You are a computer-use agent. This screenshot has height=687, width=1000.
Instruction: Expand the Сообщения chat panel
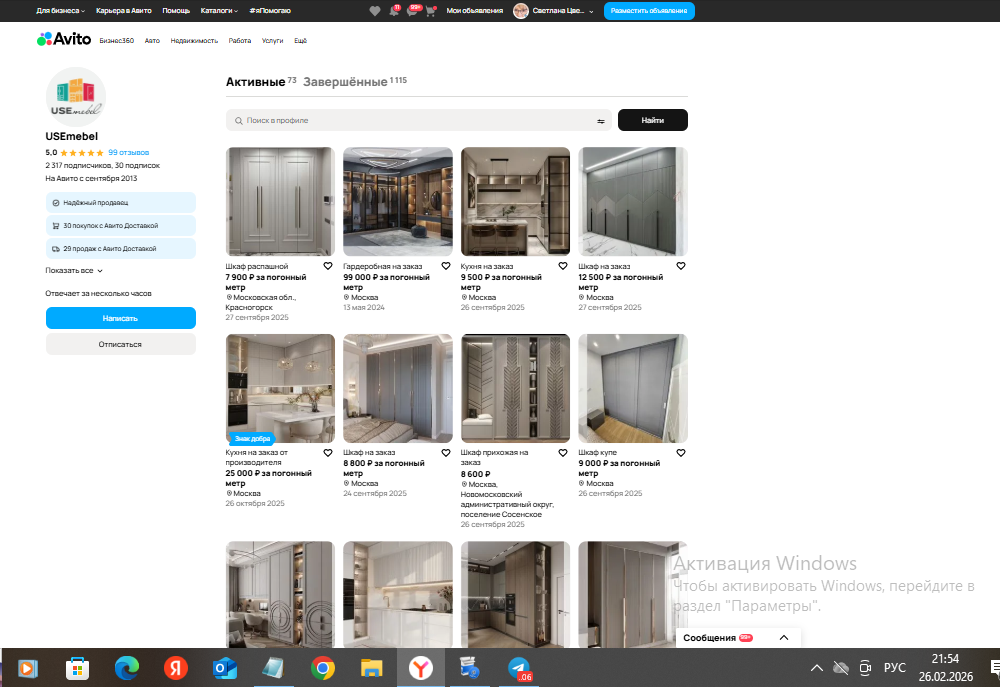tap(784, 637)
